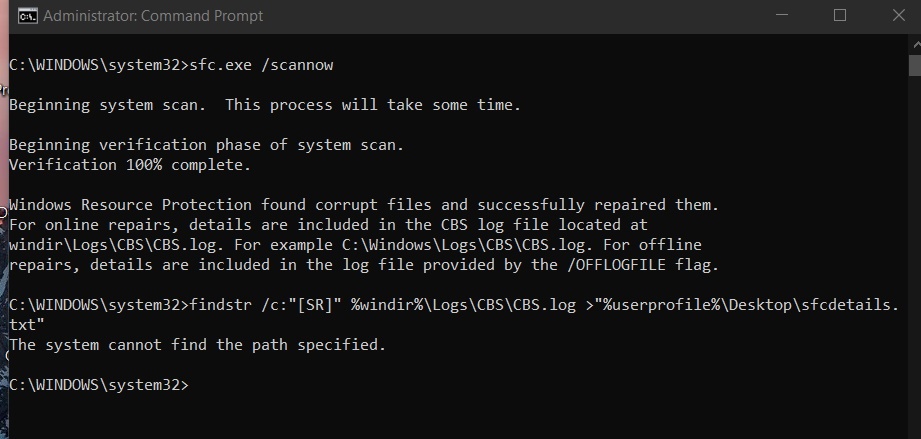Viewport: 921px width, 439px height.
Task: Close the Administrator Command Prompt window
Action: (x=898, y=15)
